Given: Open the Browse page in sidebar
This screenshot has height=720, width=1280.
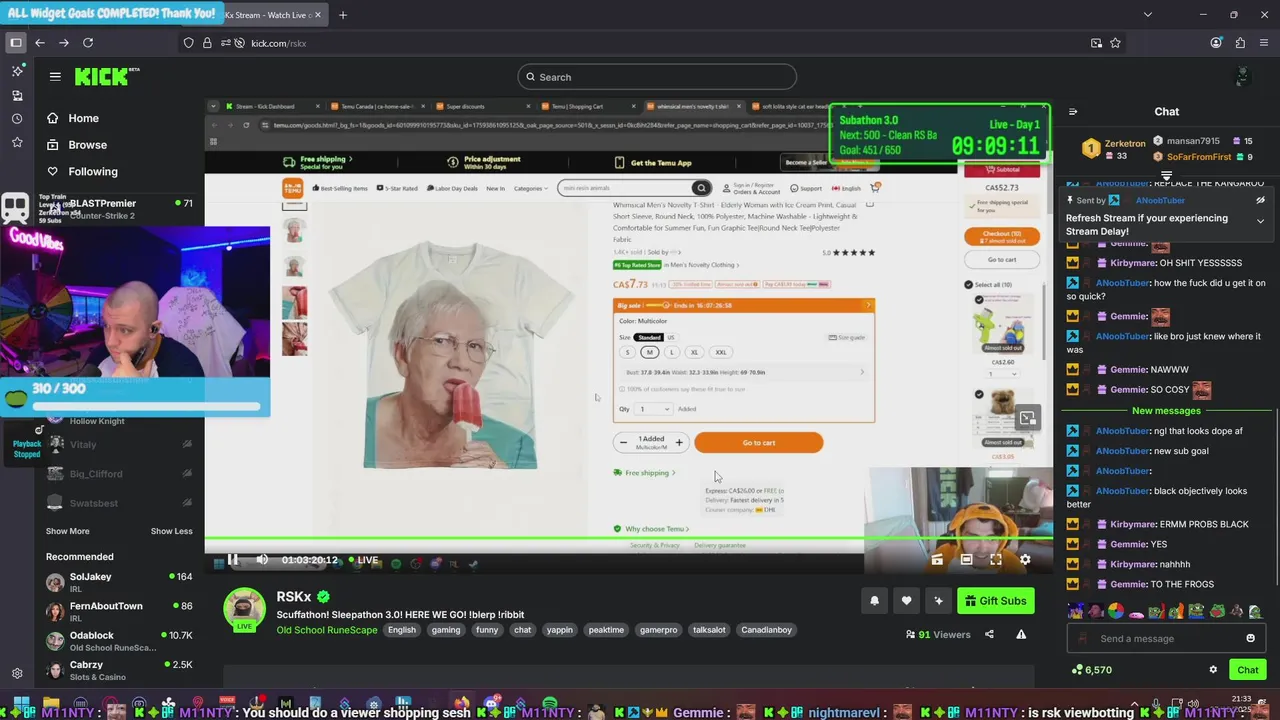Looking at the screenshot, I should click(77, 145).
